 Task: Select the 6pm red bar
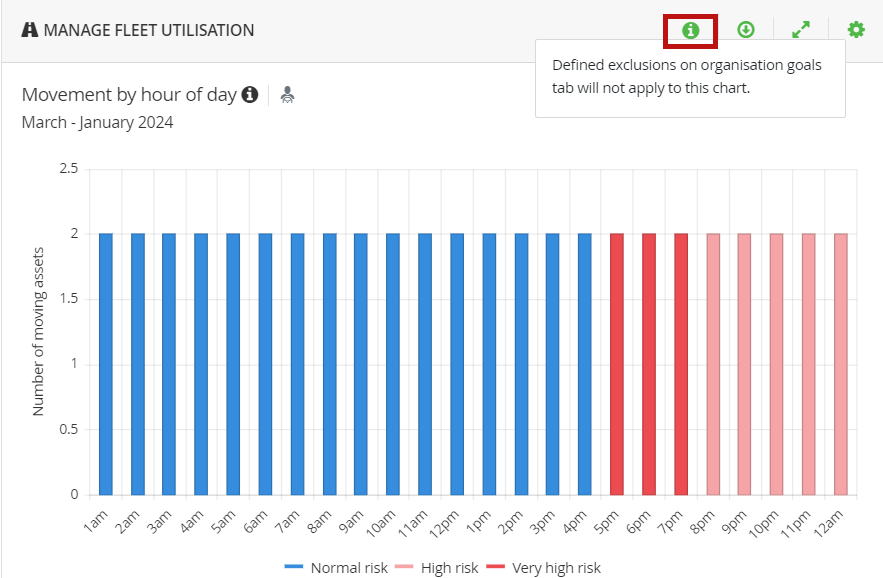pos(649,364)
